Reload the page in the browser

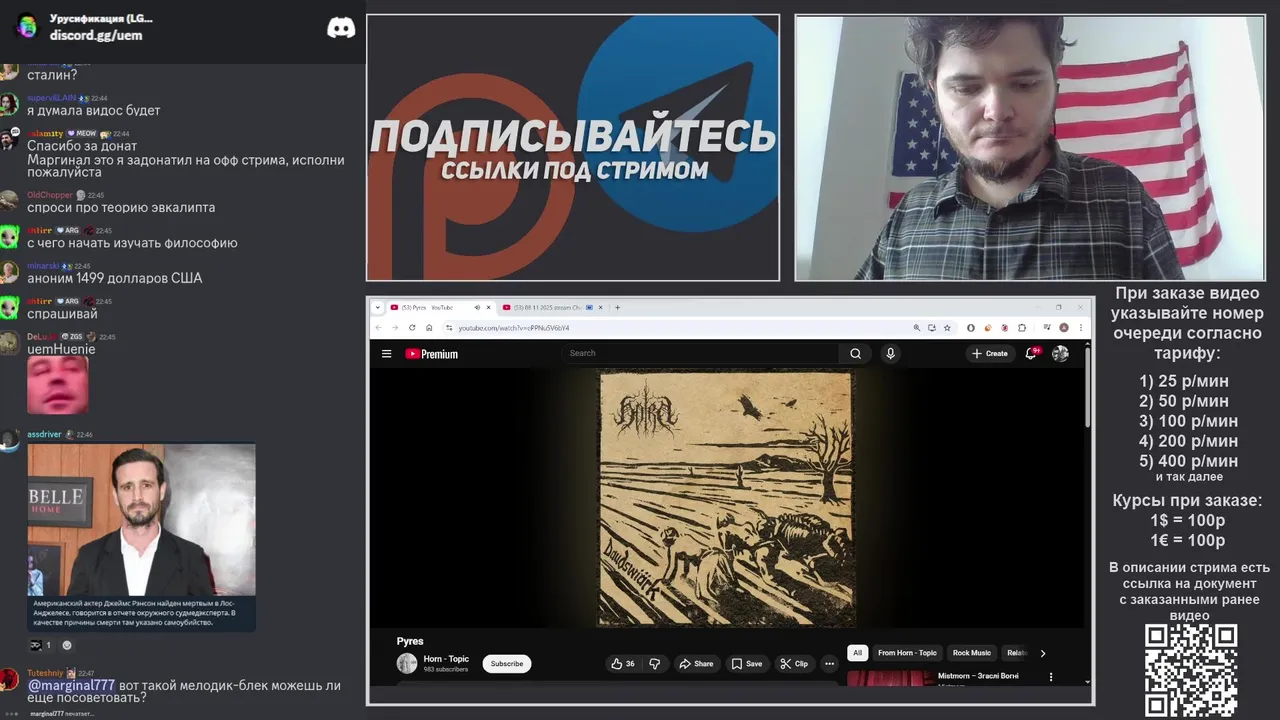click(412, 327)
